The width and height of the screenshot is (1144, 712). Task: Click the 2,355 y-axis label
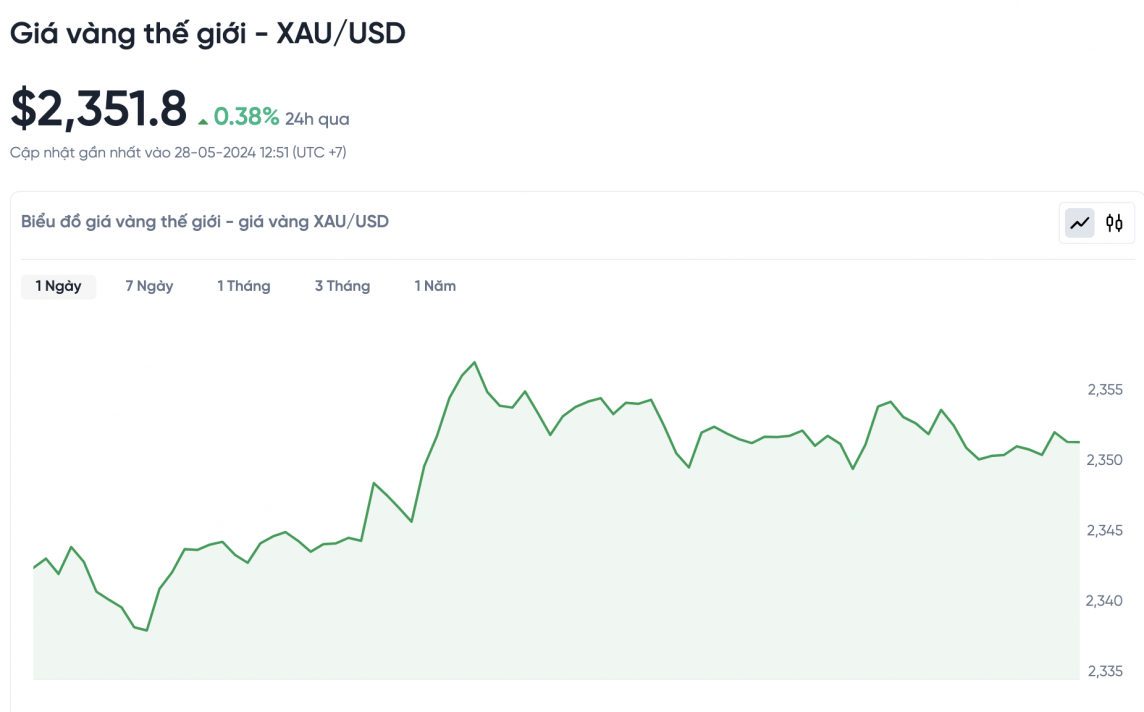[1105, 390]
